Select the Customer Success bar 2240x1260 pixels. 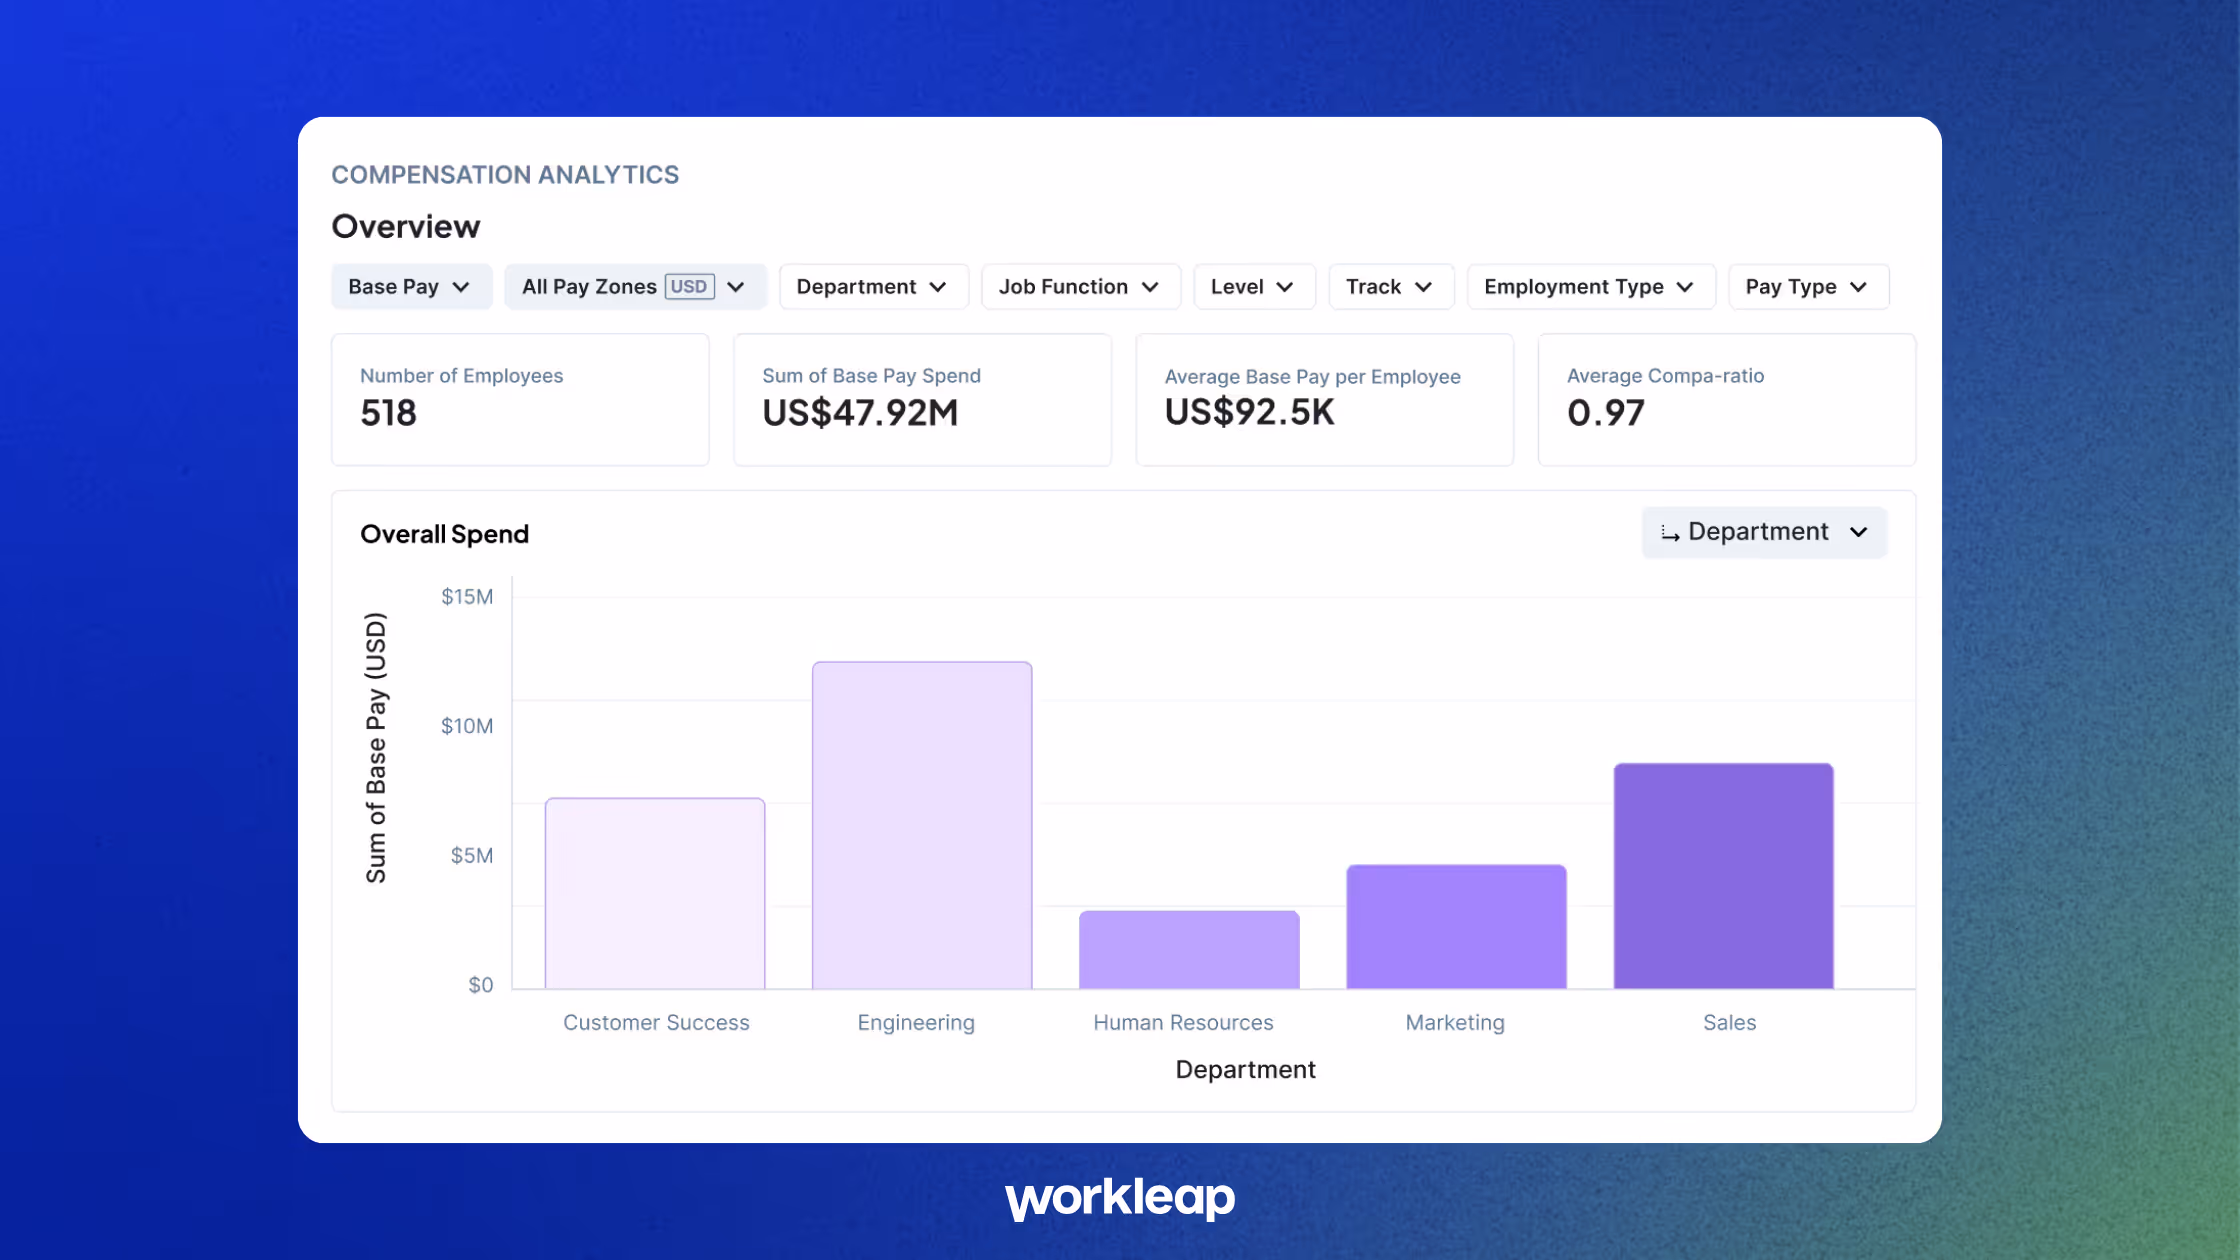click(655, 893)
